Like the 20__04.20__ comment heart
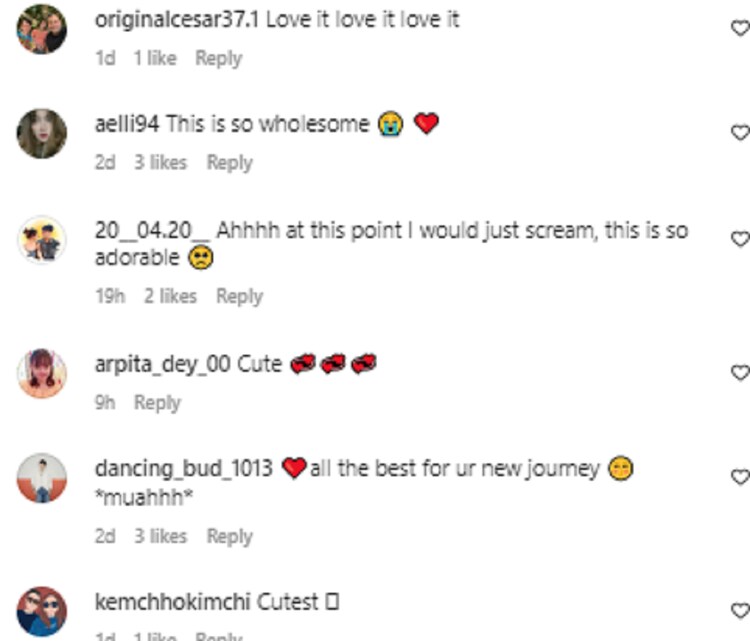750x641 pixels. 739,239
